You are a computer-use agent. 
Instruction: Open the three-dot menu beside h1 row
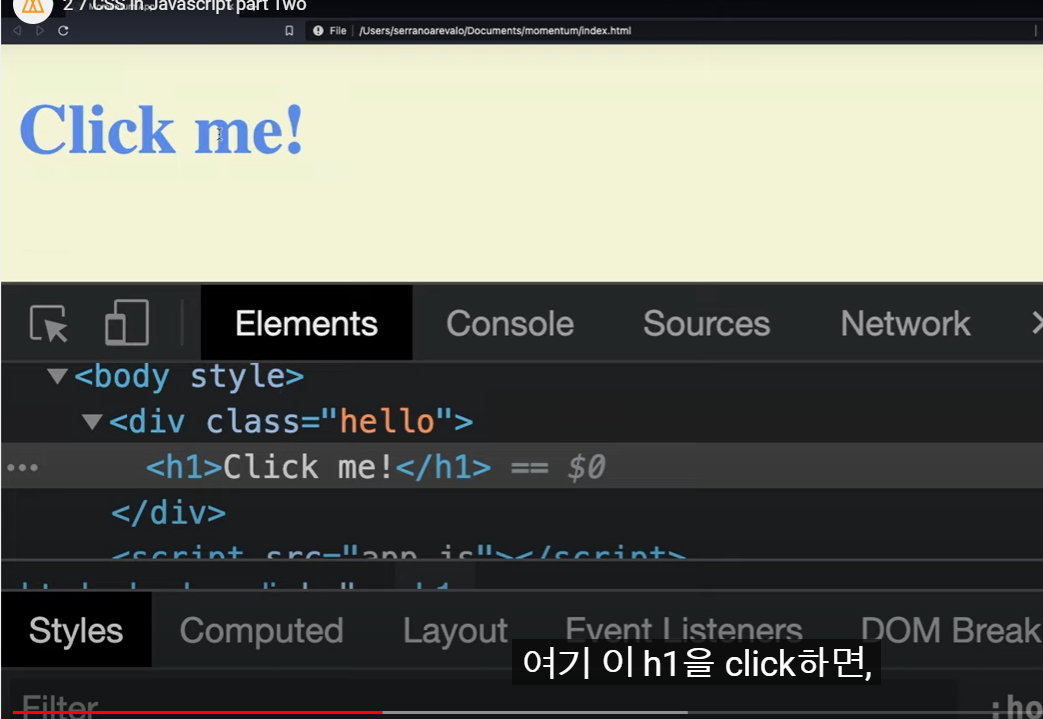tap(23, 468)
